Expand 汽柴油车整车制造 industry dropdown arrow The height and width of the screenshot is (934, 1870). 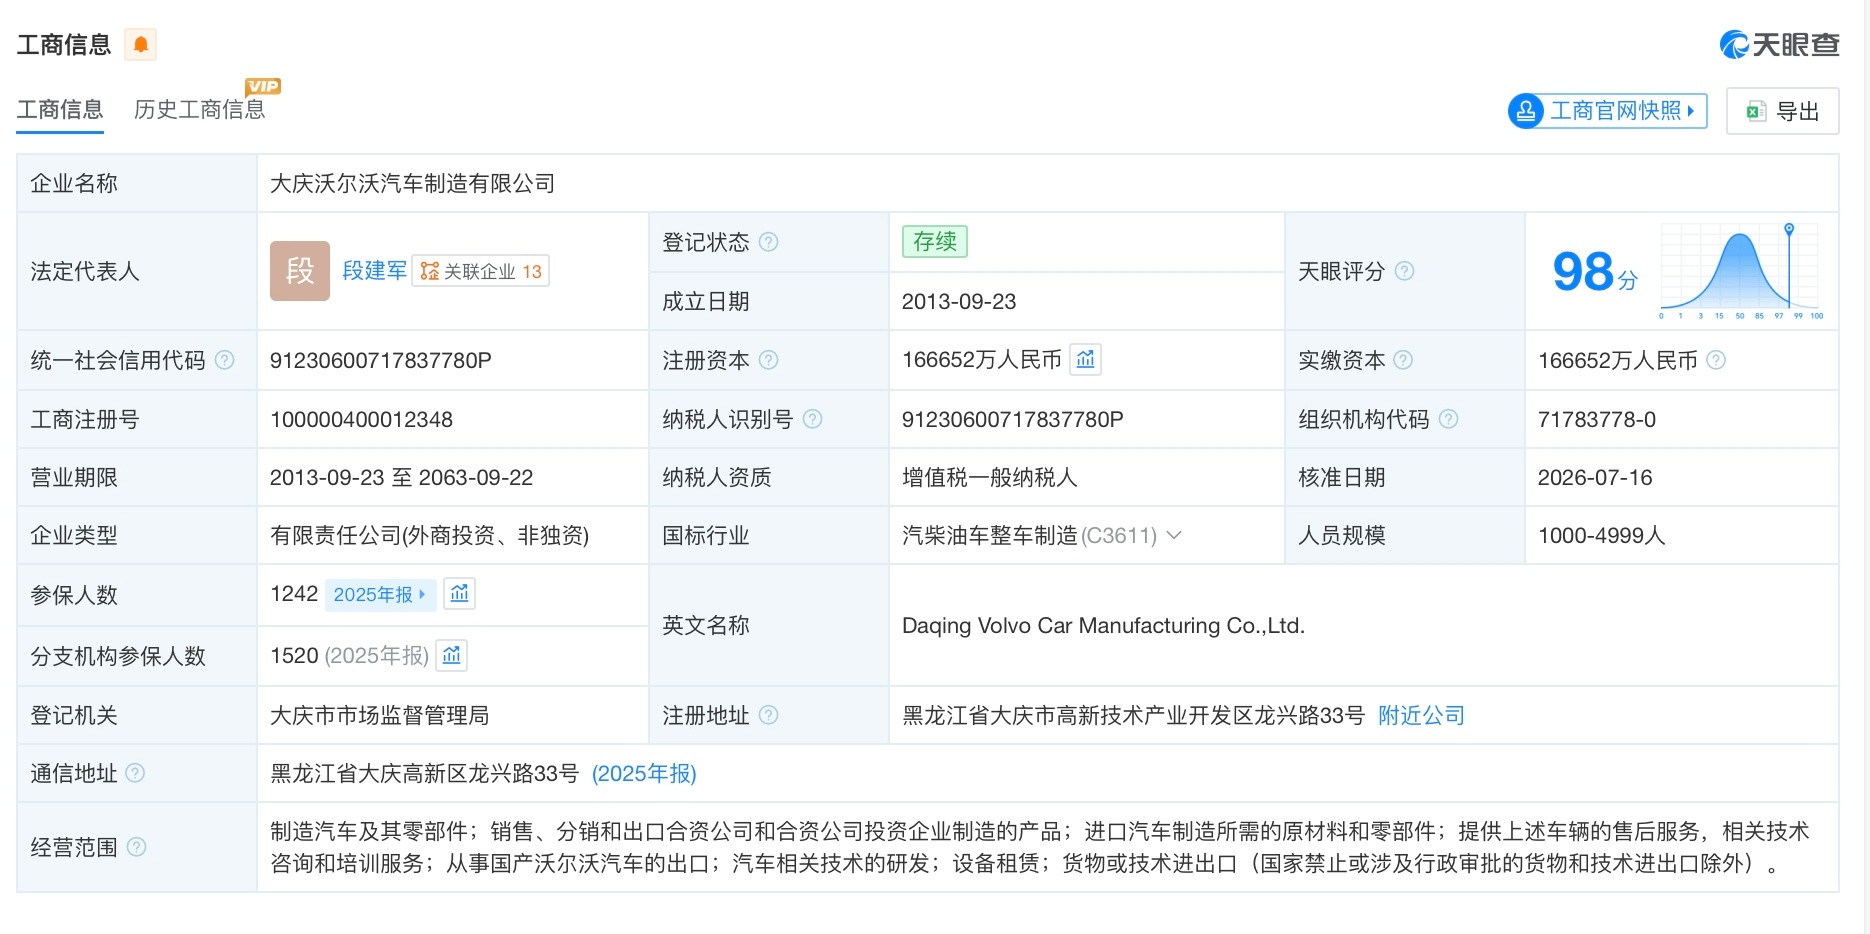tap(1175, 535)
